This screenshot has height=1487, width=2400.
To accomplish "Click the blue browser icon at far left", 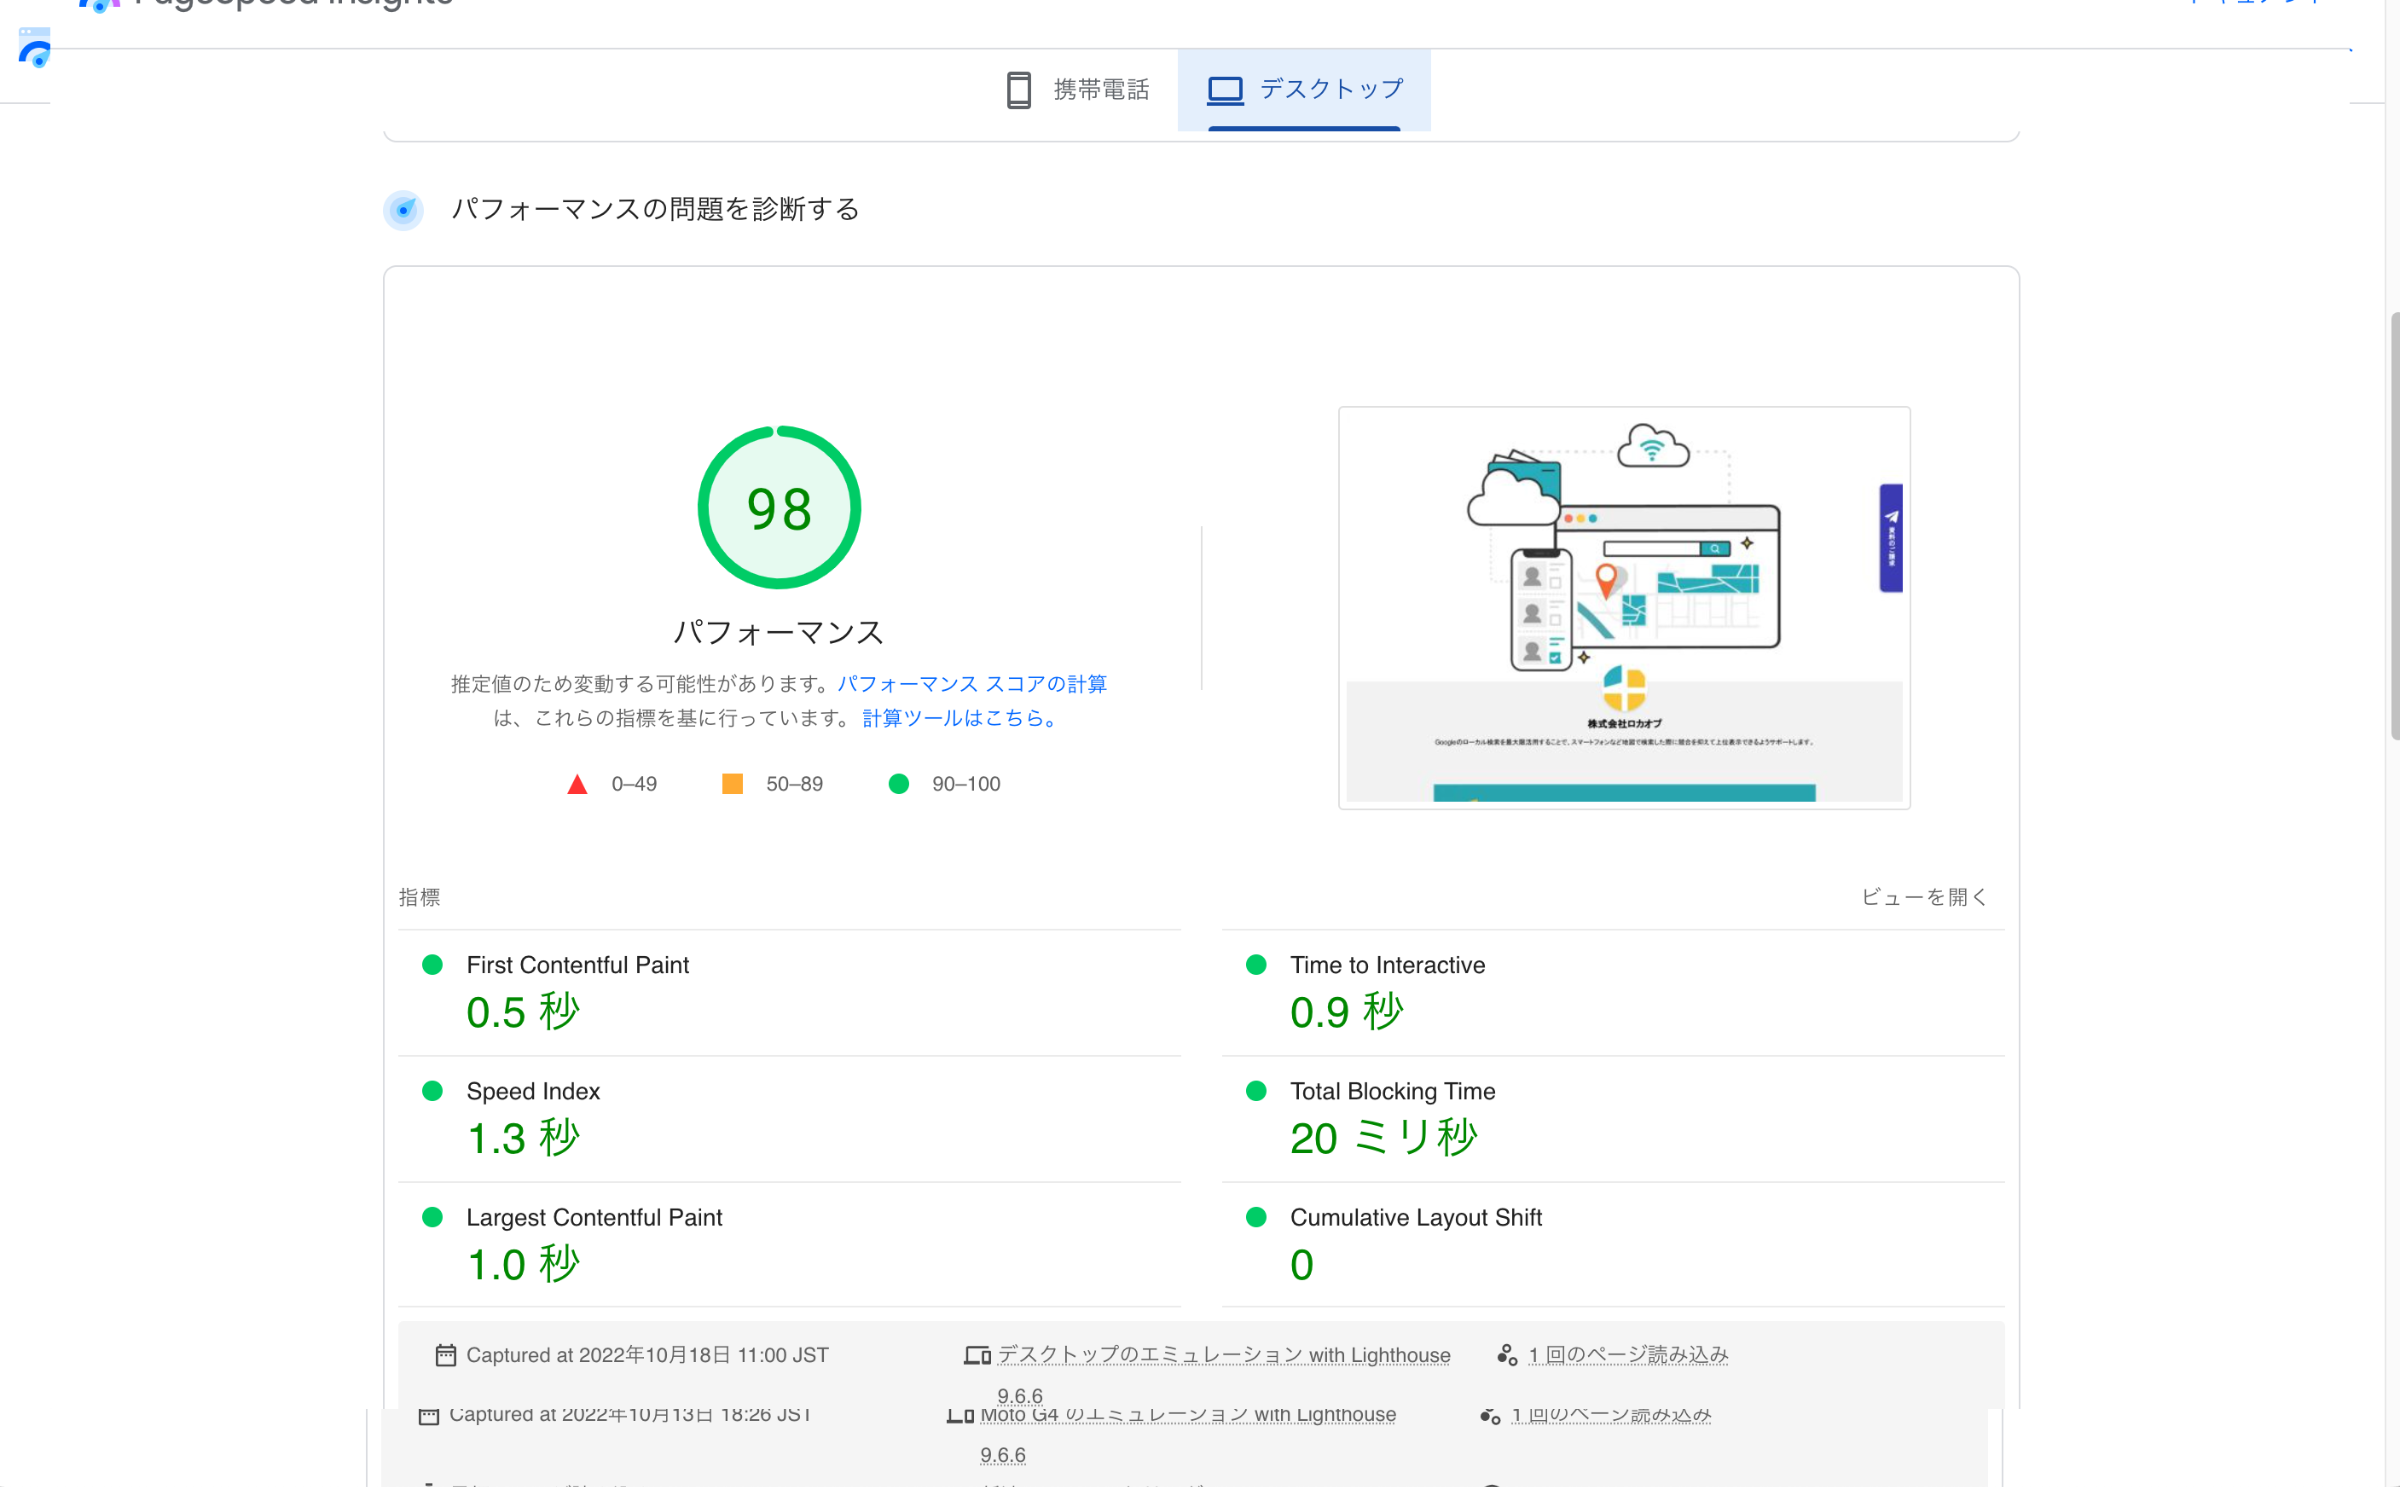I will (x=35, y=48).
